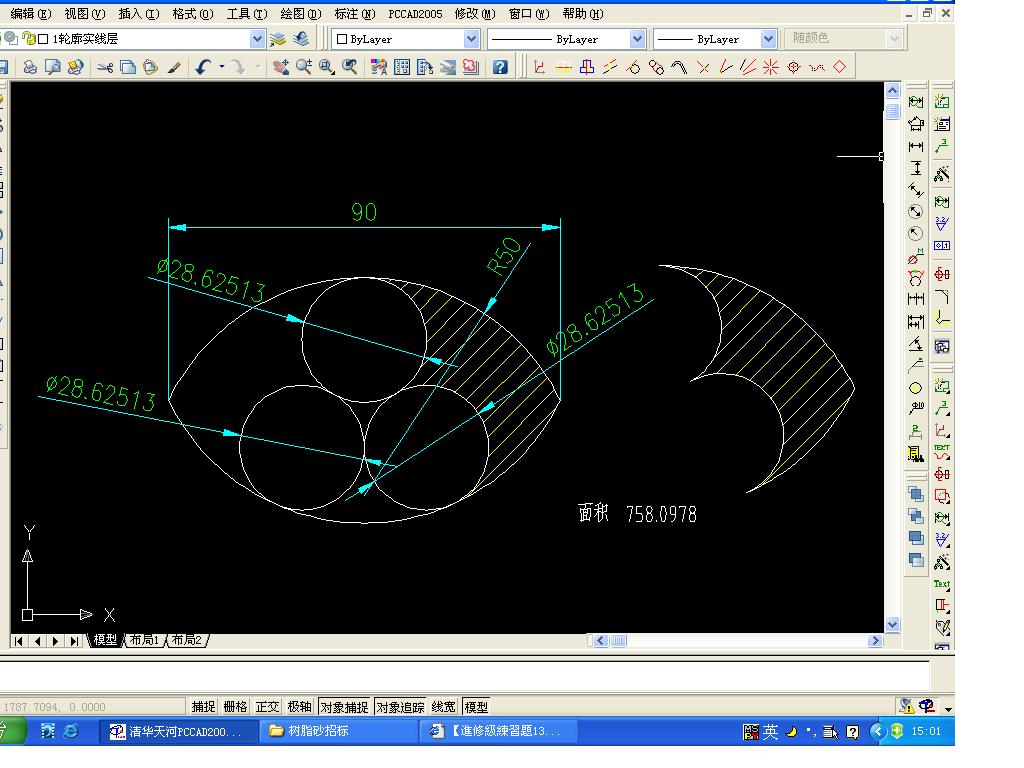Select the Angular Dimension tool

tap(916, 344)
